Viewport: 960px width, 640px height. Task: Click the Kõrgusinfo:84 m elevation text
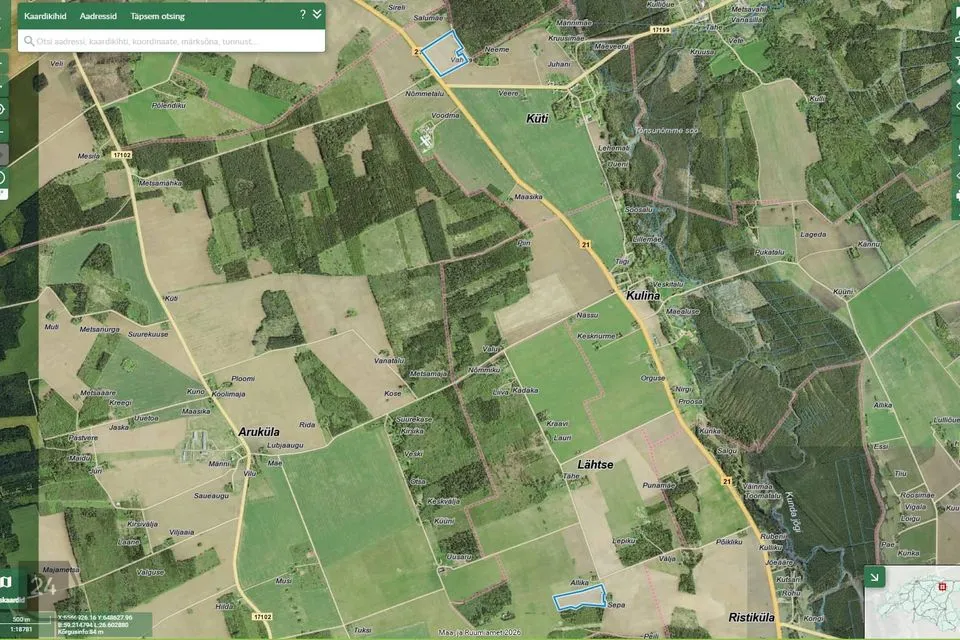click(80, 631)
